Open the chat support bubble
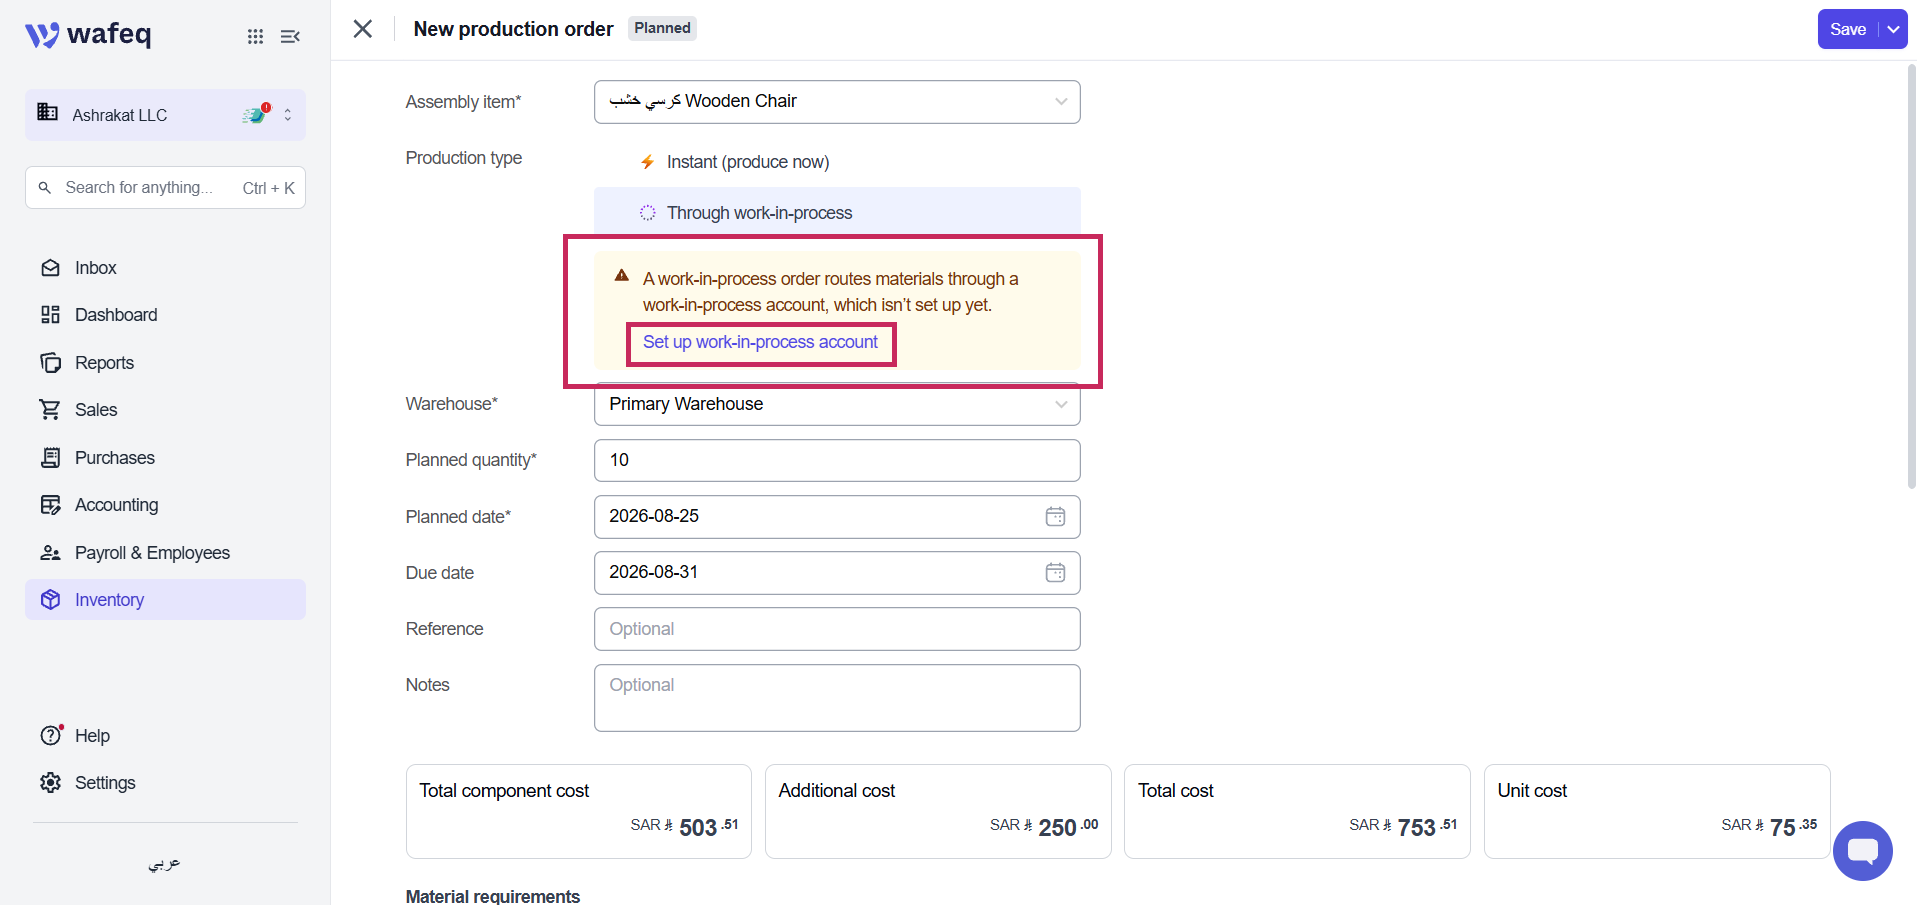Screen dimensions: 1917x905 [1862, 851]
